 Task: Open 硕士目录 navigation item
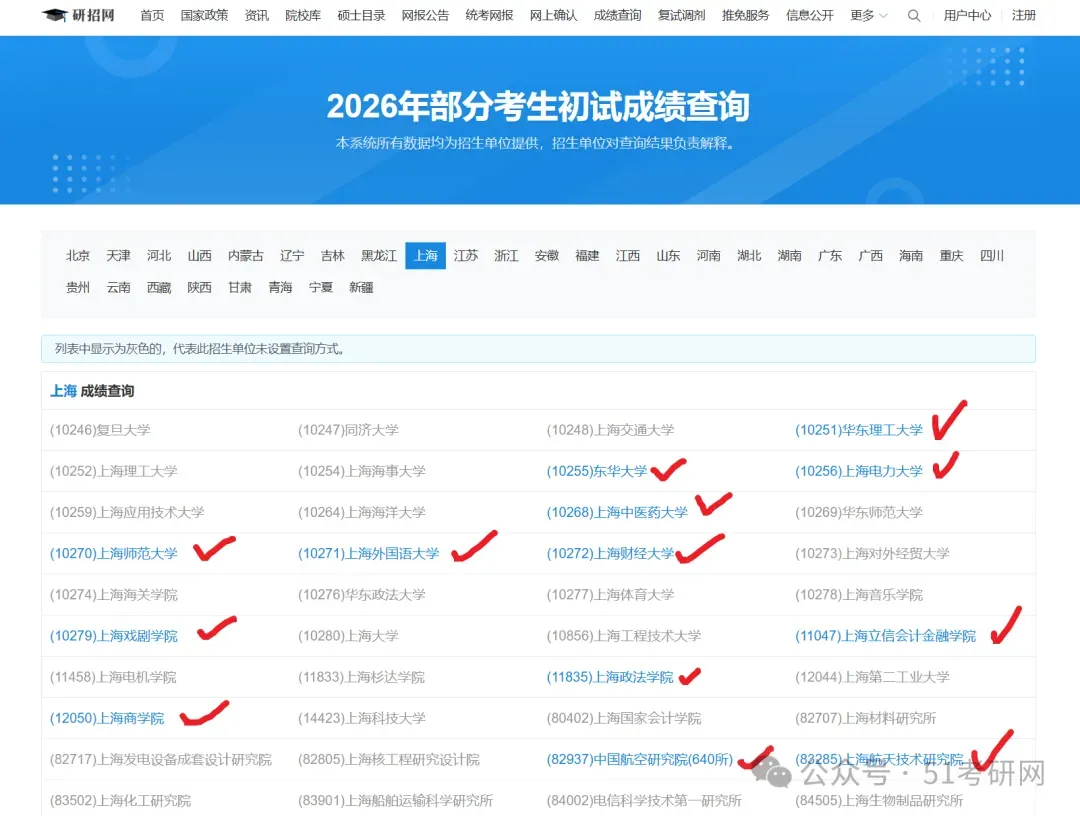click(361, 15)
